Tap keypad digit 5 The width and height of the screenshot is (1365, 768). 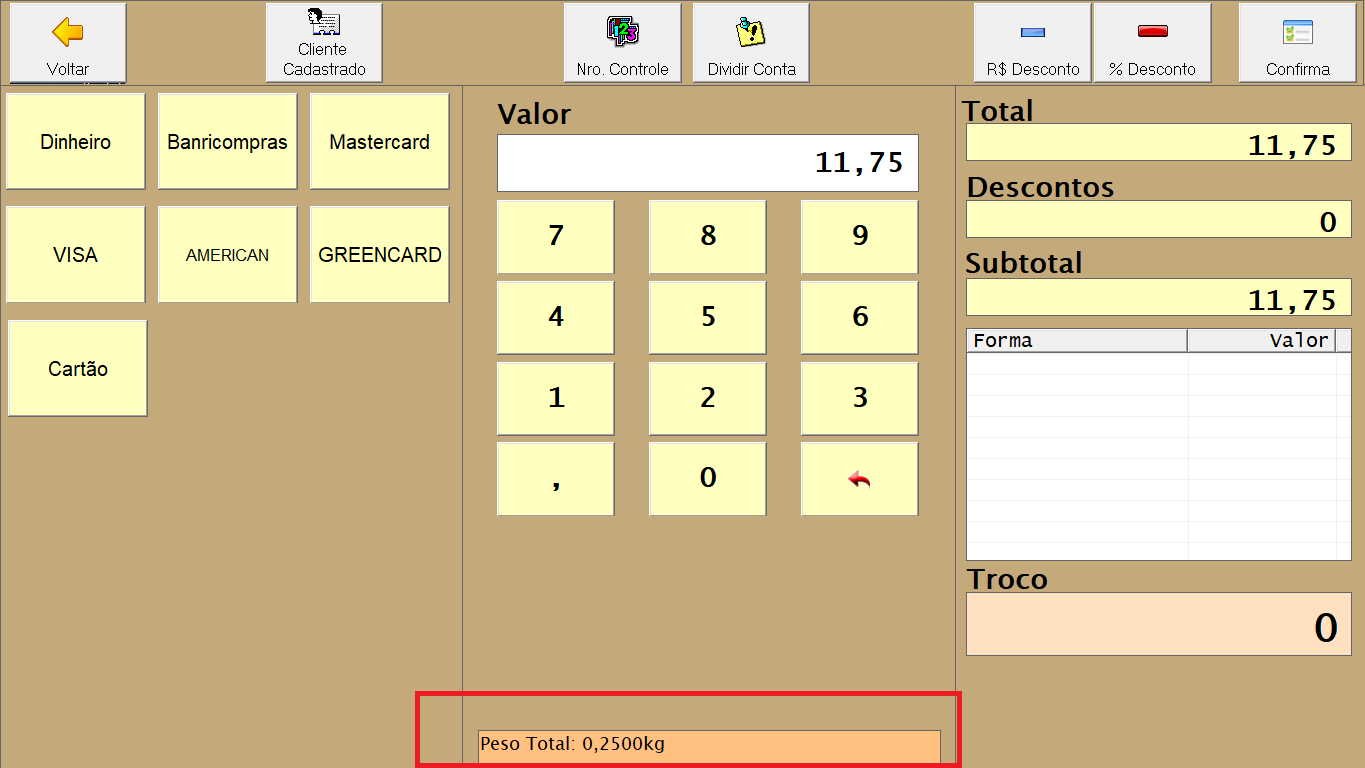point(708,318)
